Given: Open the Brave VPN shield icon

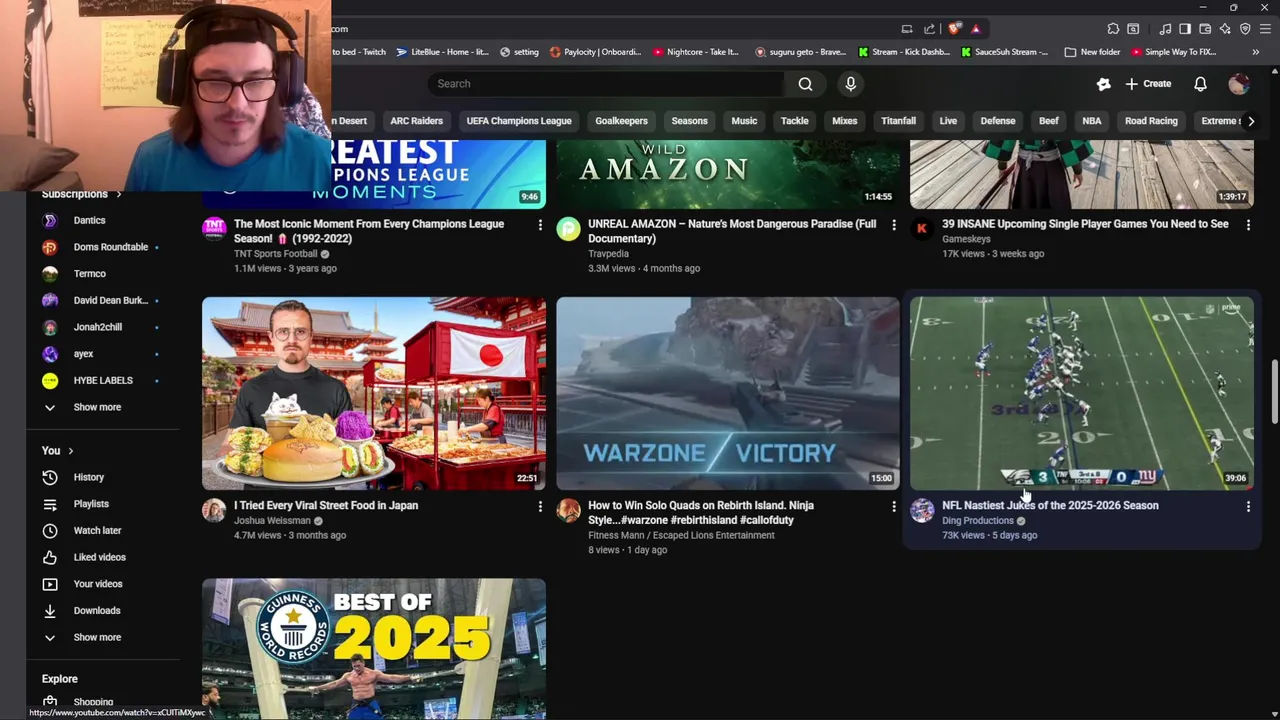Looking at the screenshot, I should tap(1245, 29).
